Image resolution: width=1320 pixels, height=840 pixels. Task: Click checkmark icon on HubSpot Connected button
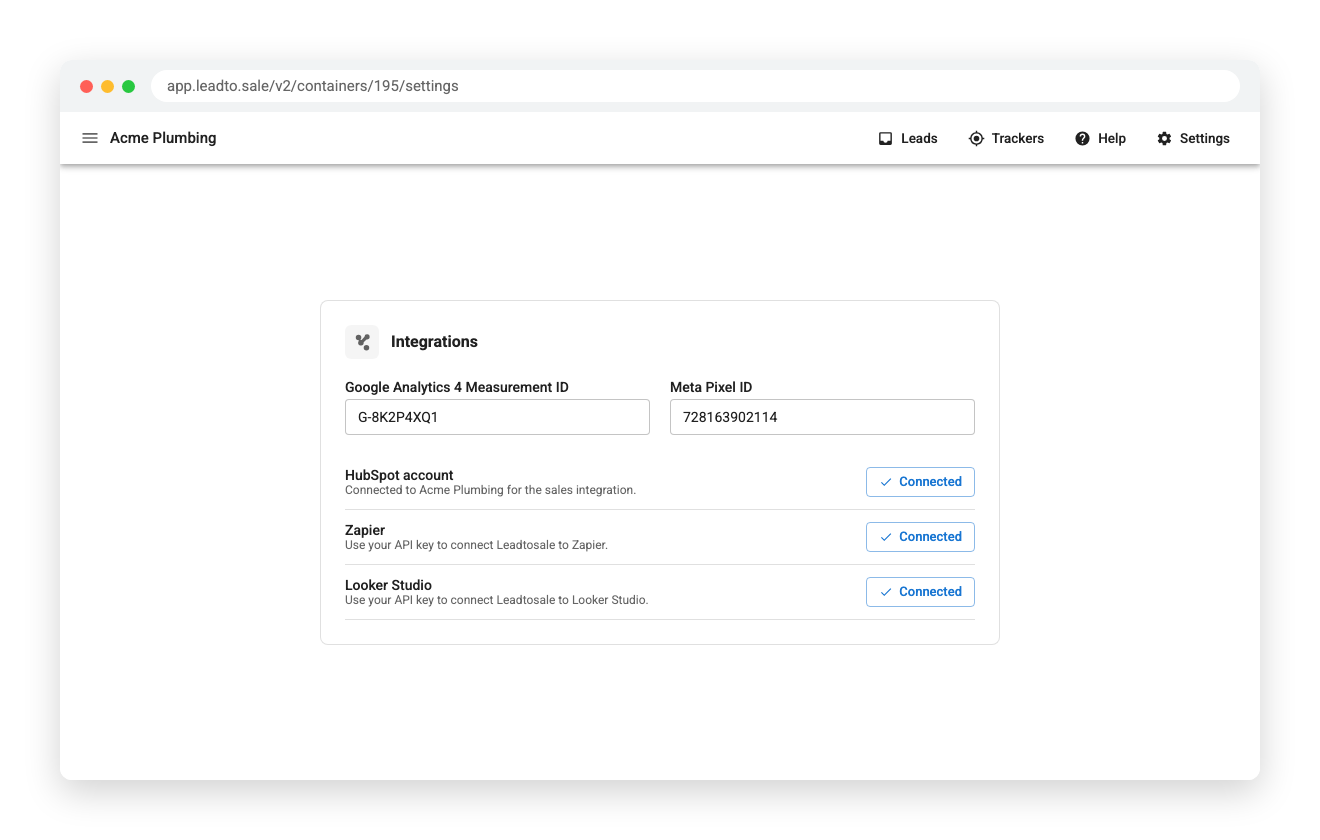click(x=886, y=482)
